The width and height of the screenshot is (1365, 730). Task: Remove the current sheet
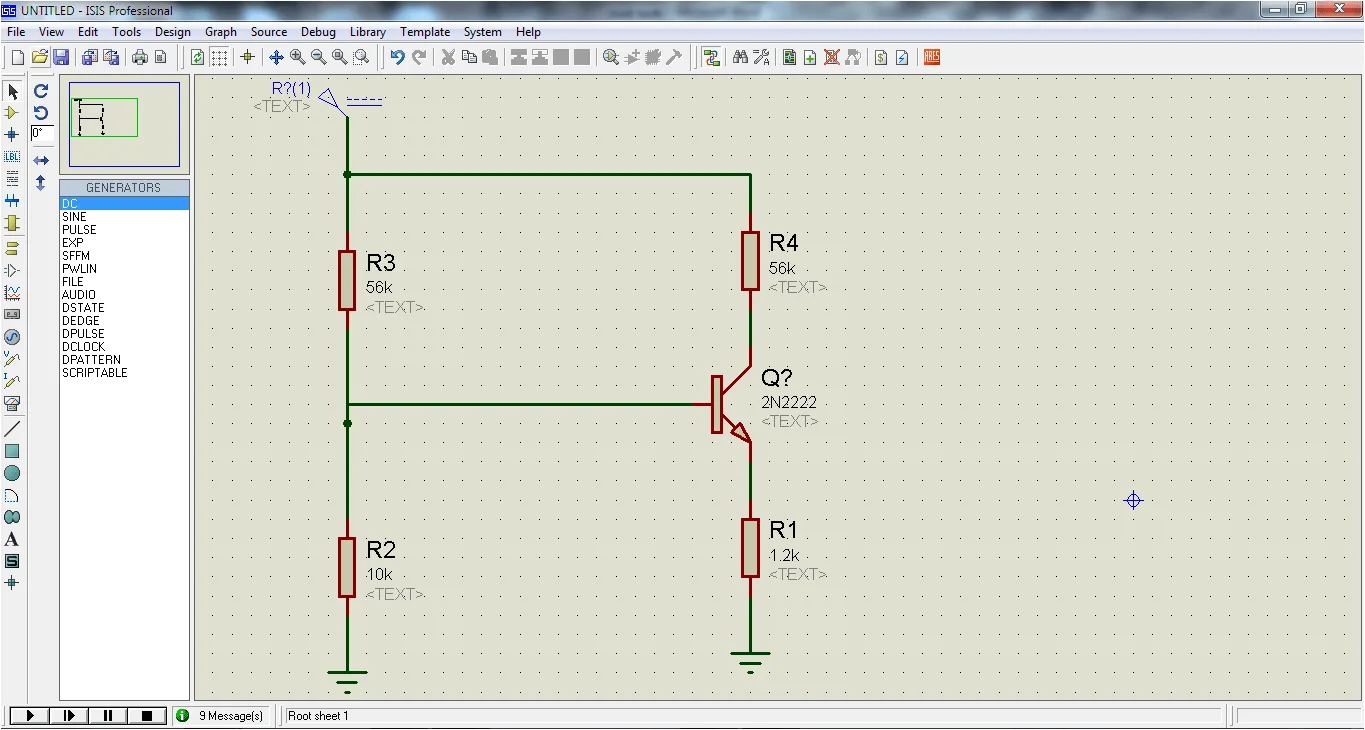831,58
